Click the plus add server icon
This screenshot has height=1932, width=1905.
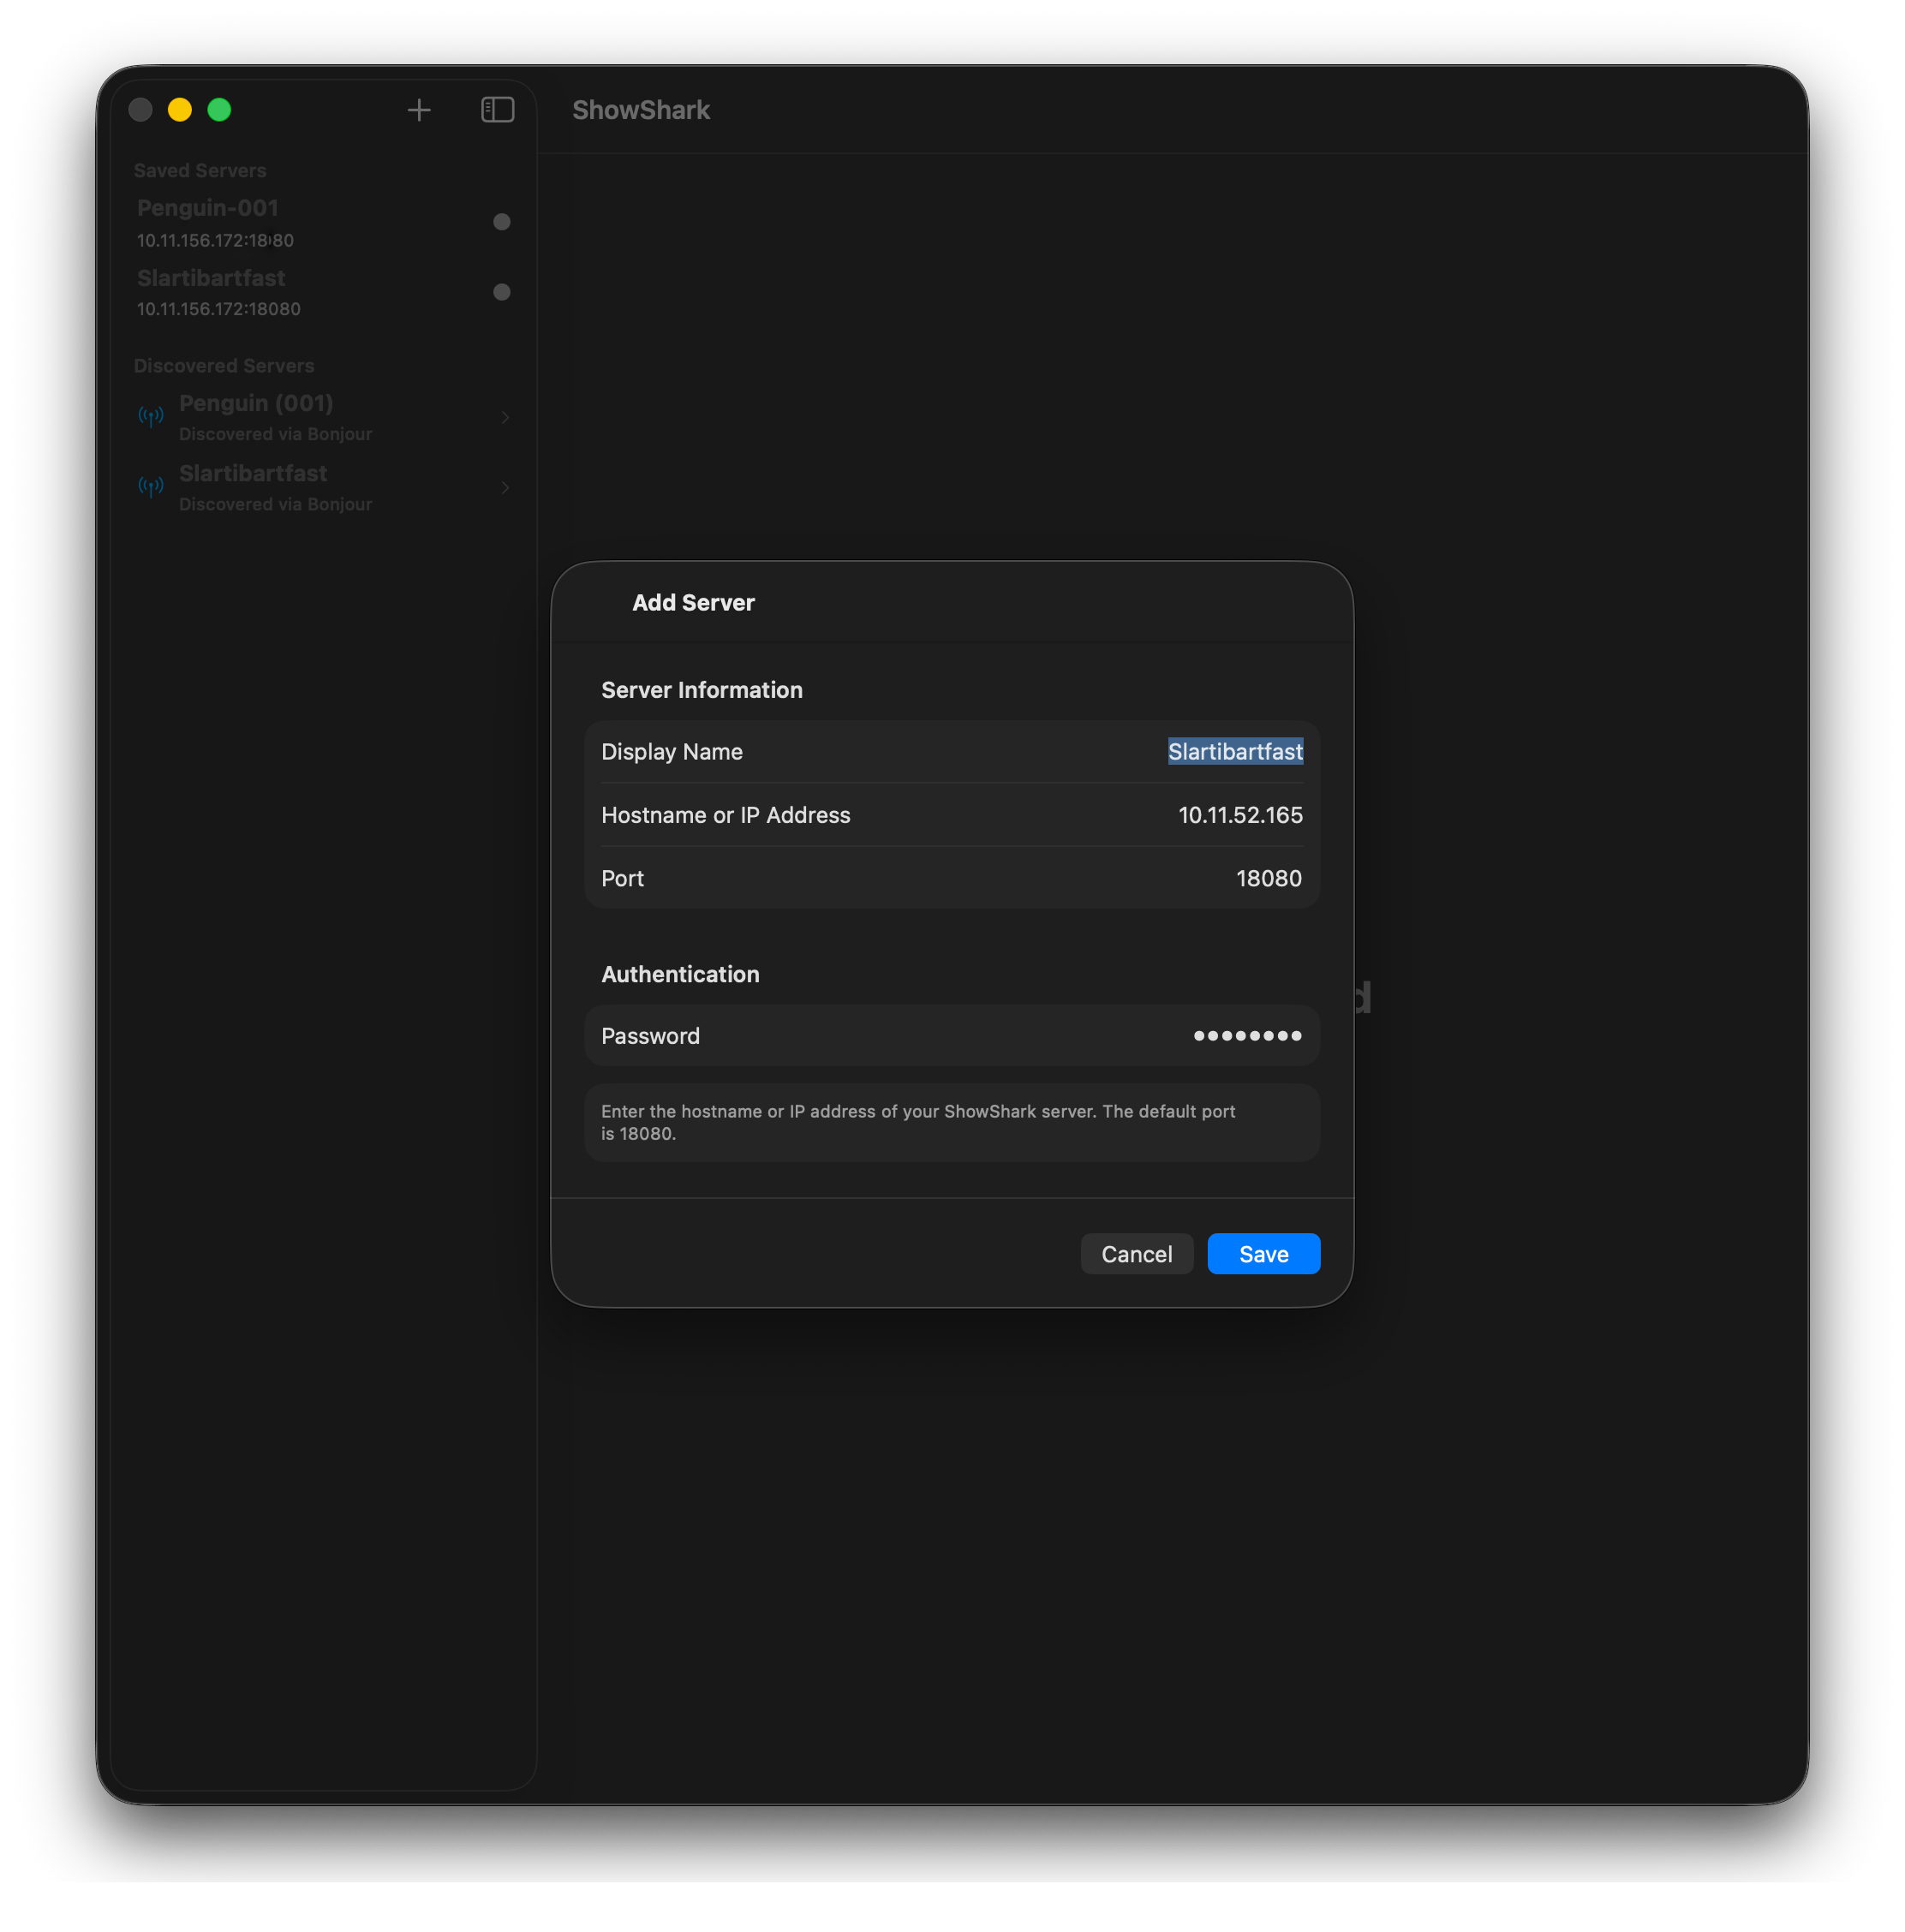pos(419,110)
